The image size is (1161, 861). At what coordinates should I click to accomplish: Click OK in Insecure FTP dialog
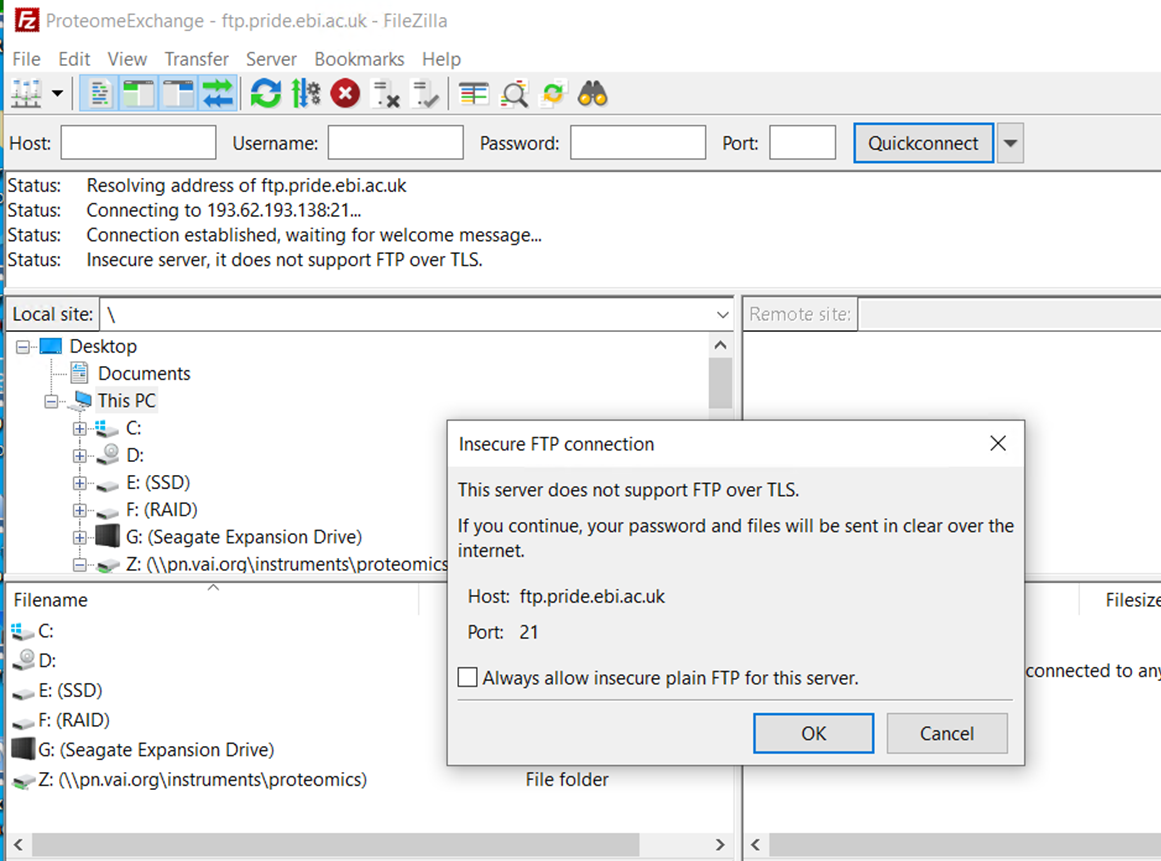[x=814, y=733]
